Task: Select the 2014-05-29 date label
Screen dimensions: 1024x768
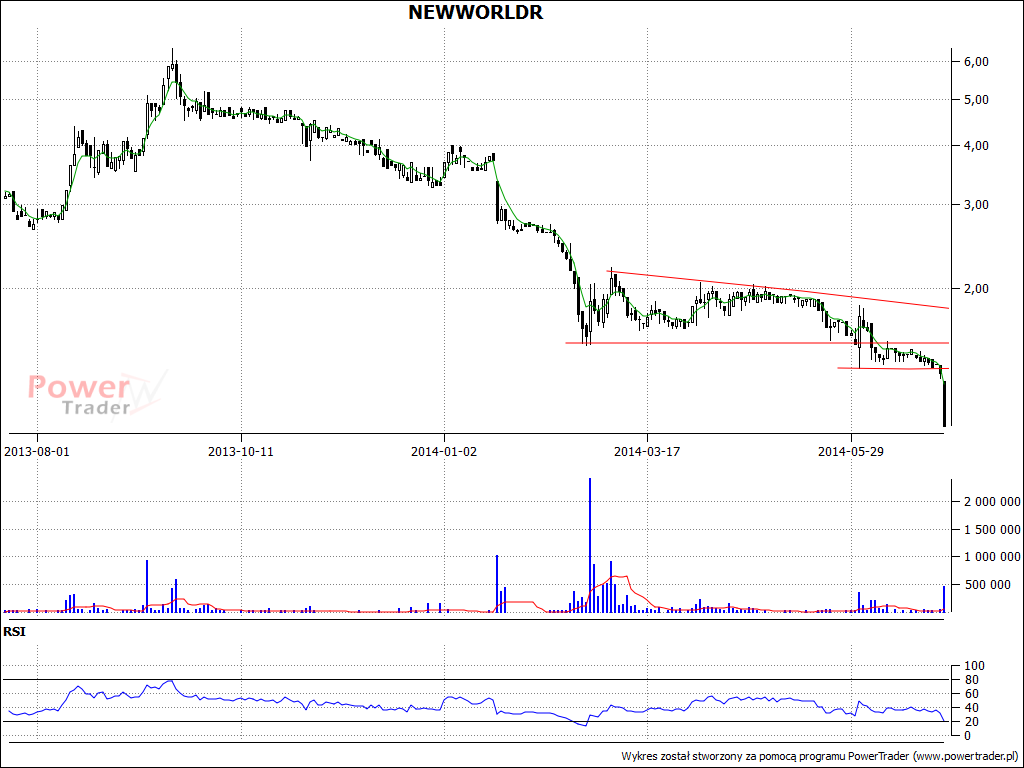Action: [x=851, y=451]
